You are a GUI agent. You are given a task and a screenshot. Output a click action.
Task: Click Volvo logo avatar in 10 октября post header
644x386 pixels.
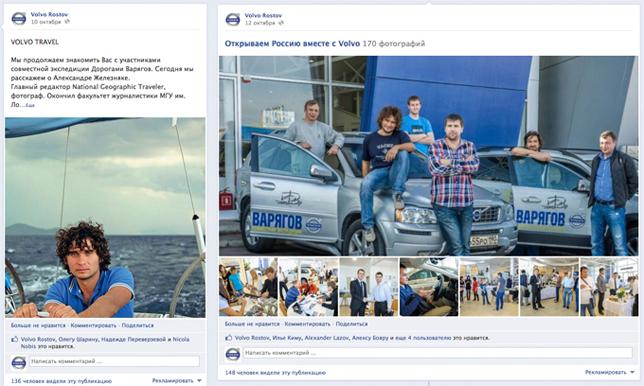click(x=18, y=18)
